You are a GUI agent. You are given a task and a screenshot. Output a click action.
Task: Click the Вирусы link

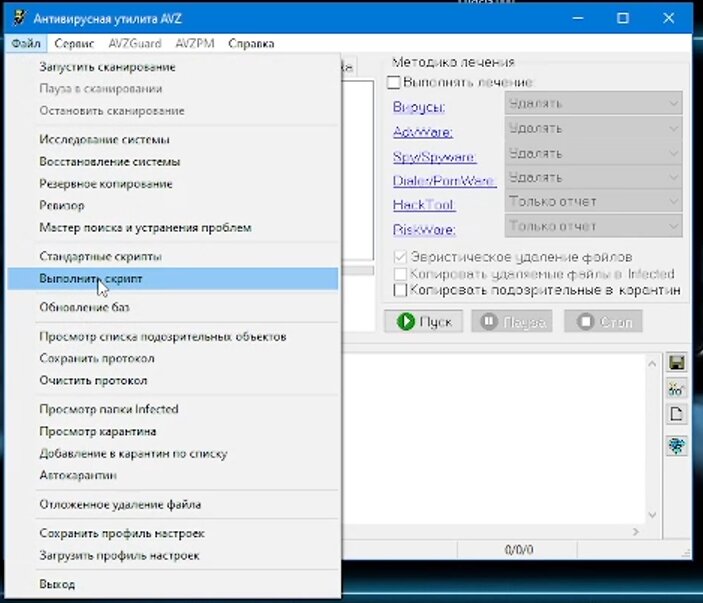click(x=419, y=107)
